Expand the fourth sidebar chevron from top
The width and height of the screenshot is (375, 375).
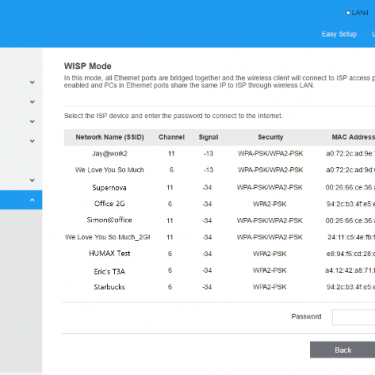pyautogui.click(x=32, y=141)
